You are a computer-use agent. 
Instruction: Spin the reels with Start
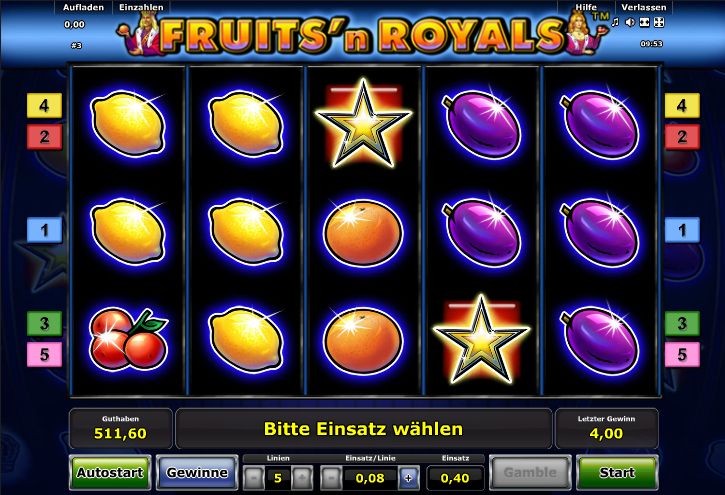pyautogui.click(x=617, y=472)
